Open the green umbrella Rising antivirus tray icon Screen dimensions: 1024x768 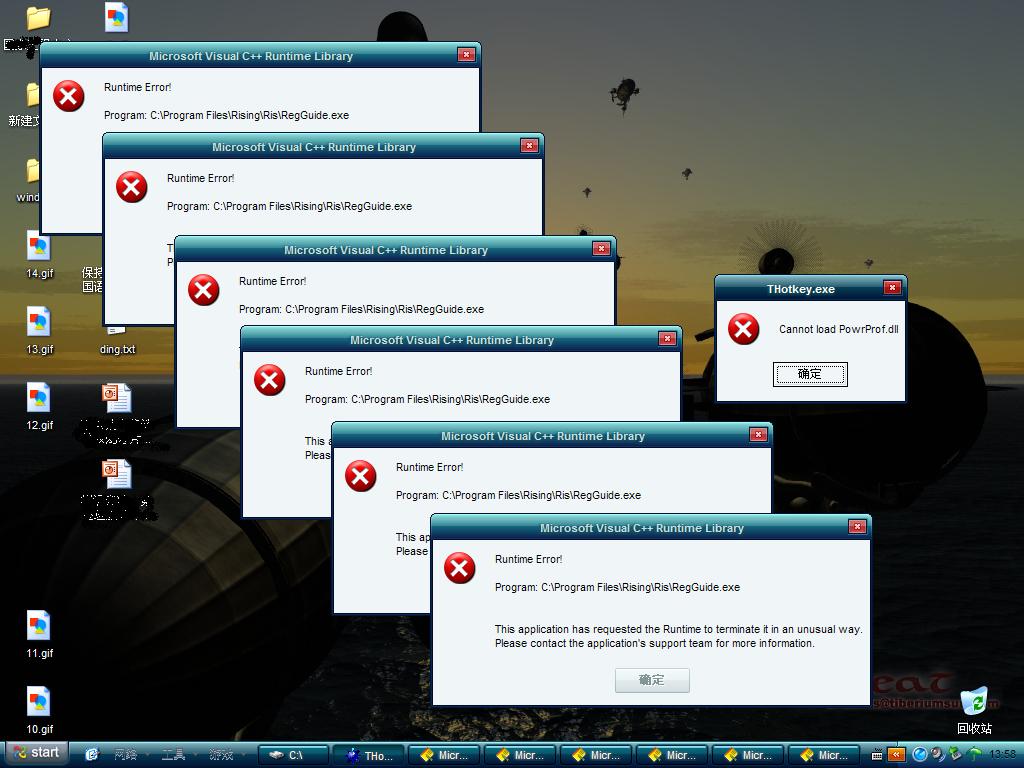coord(974,754)
